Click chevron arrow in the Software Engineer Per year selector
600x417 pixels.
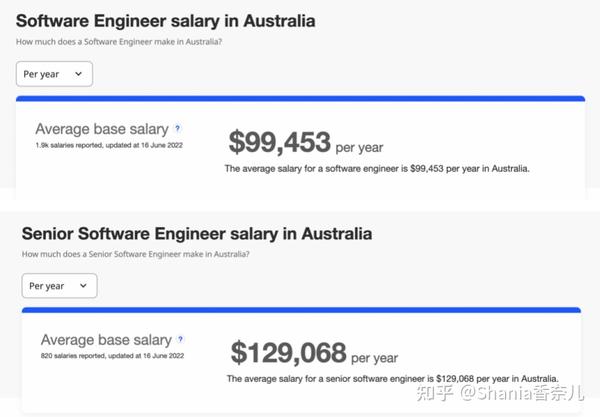tap(78, 74)
